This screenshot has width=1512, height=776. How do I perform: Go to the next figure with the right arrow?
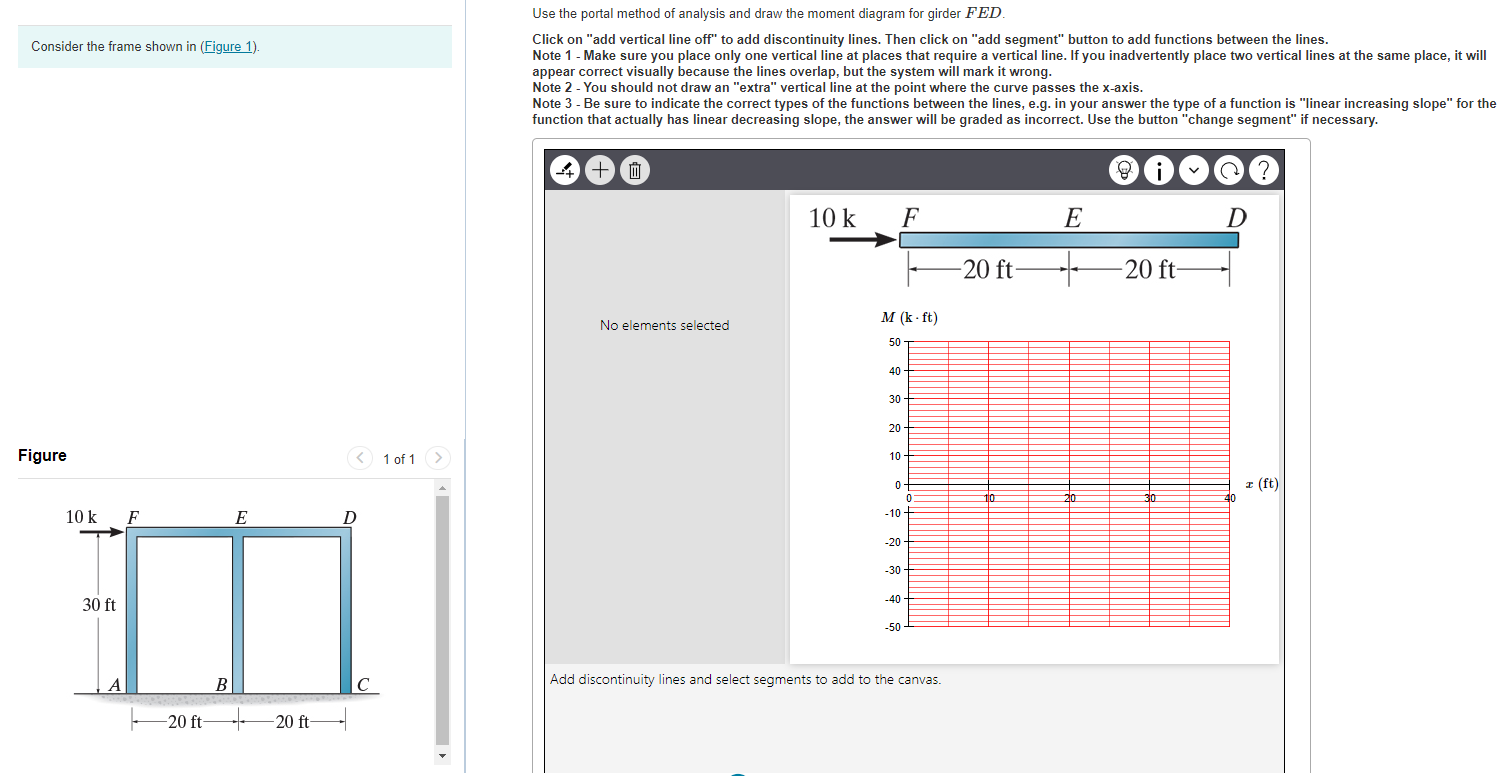438,458
